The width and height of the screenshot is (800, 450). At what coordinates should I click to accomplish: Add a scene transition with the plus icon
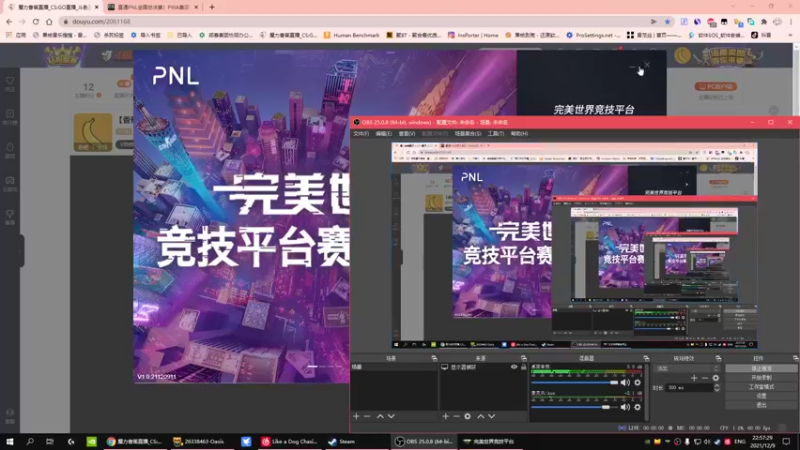(x=694, y=378)
